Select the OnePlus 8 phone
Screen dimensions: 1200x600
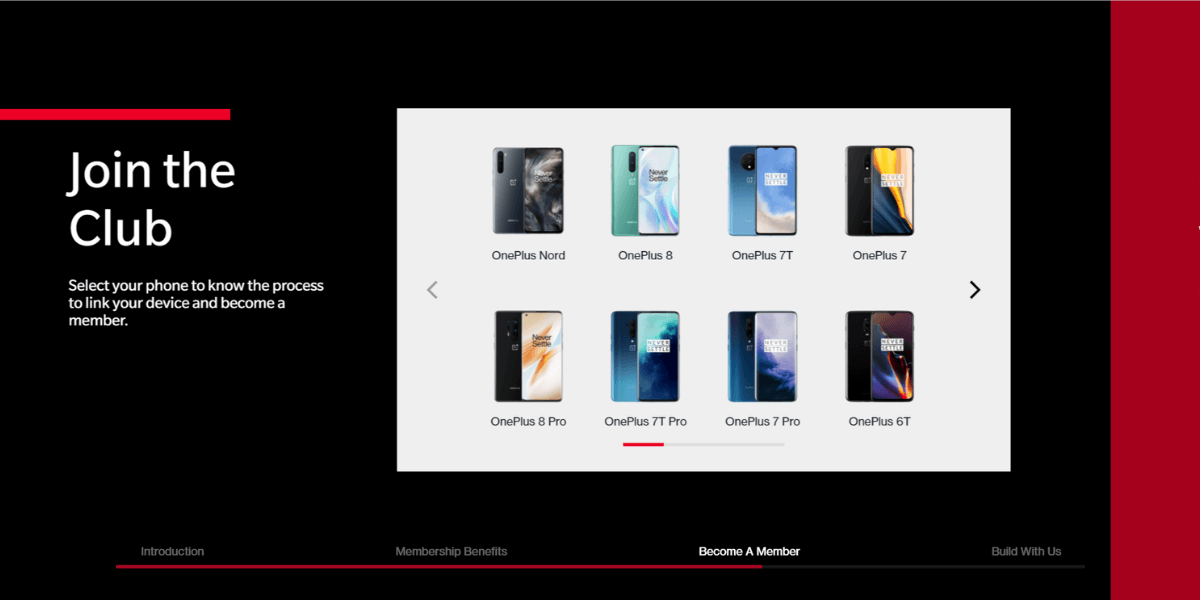point(645,190)
